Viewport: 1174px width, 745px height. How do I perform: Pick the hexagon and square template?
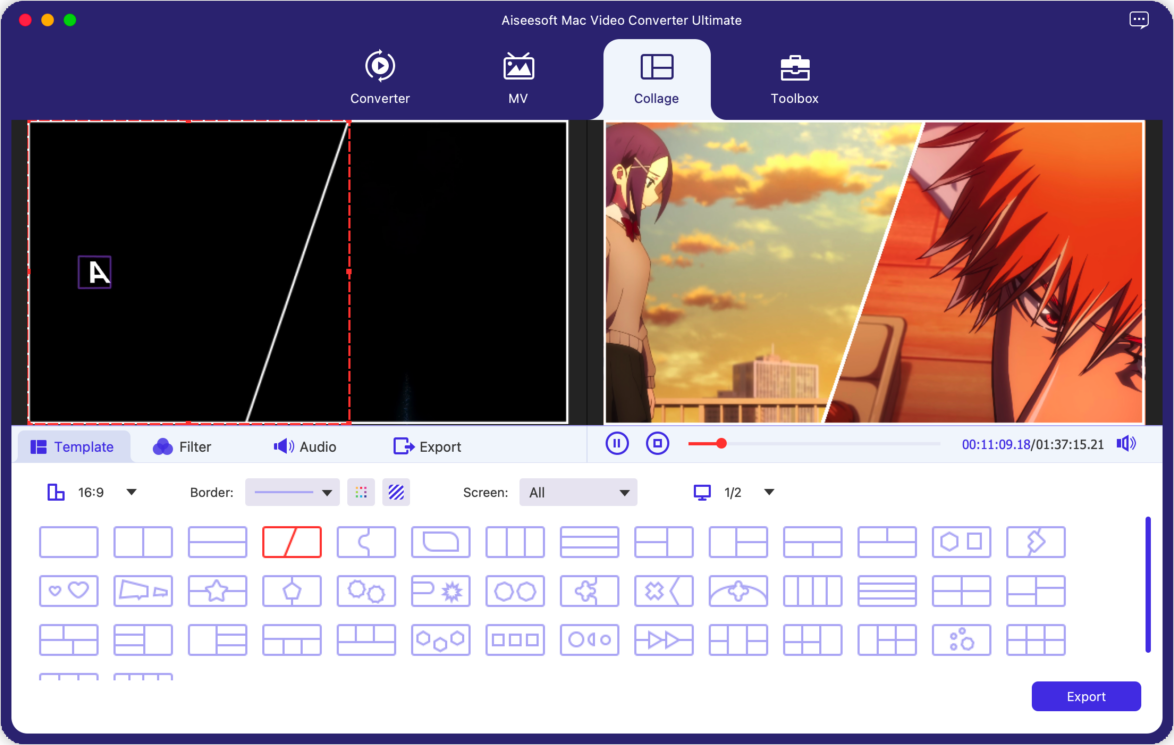coord(961,542)
